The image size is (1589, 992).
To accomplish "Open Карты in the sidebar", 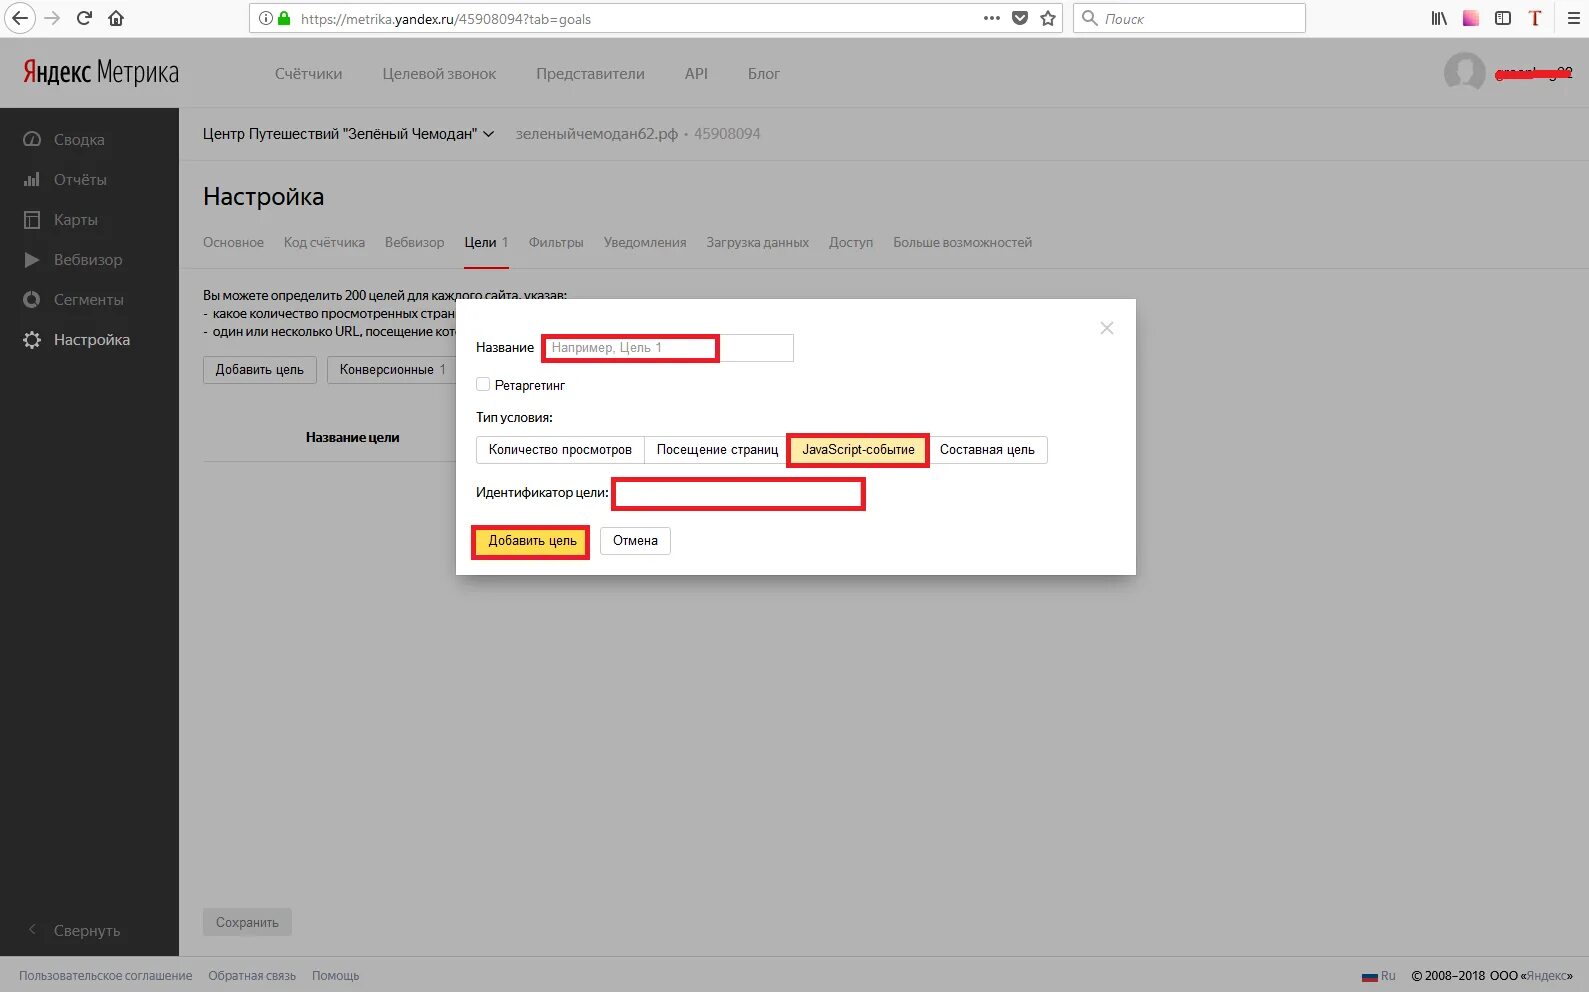I will coord(76,220).
